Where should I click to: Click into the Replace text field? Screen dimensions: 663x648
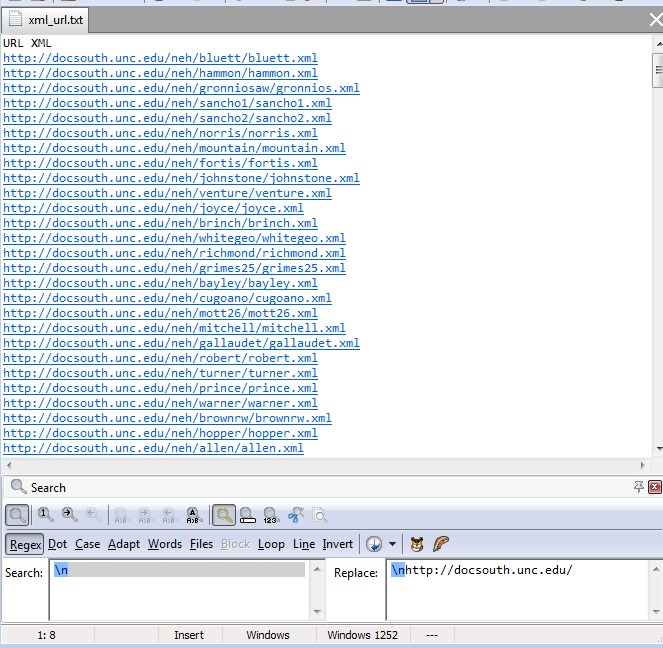tap(517, 590)
